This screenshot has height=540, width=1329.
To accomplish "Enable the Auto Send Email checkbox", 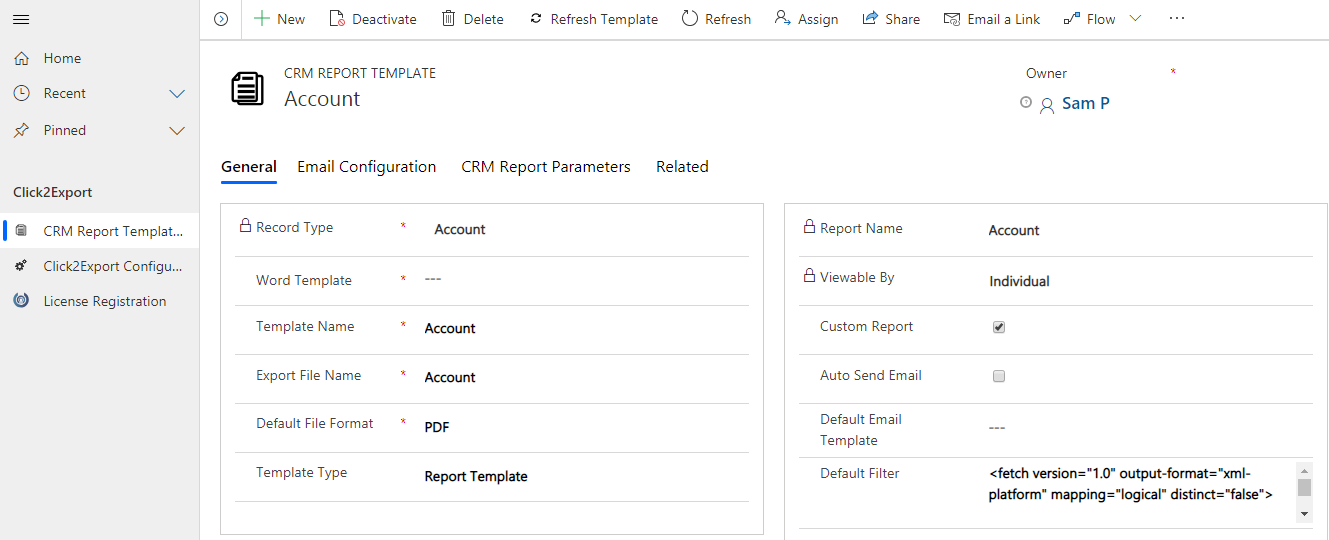I will [998, 377].
